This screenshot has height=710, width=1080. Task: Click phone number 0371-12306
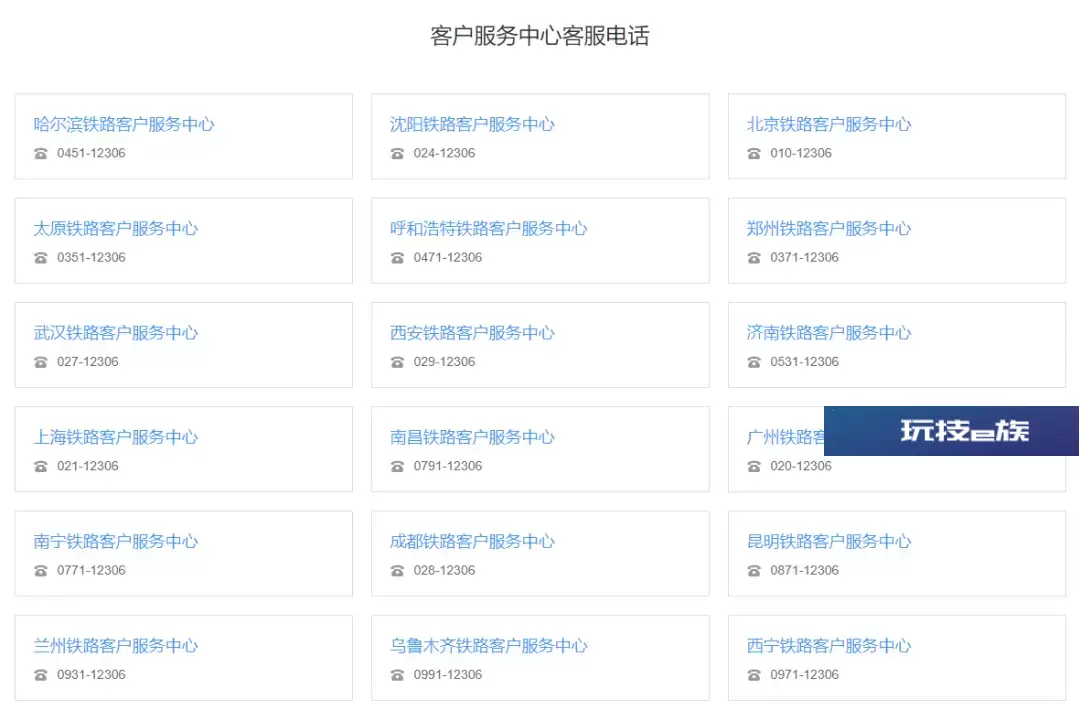(x=804, y=257)
